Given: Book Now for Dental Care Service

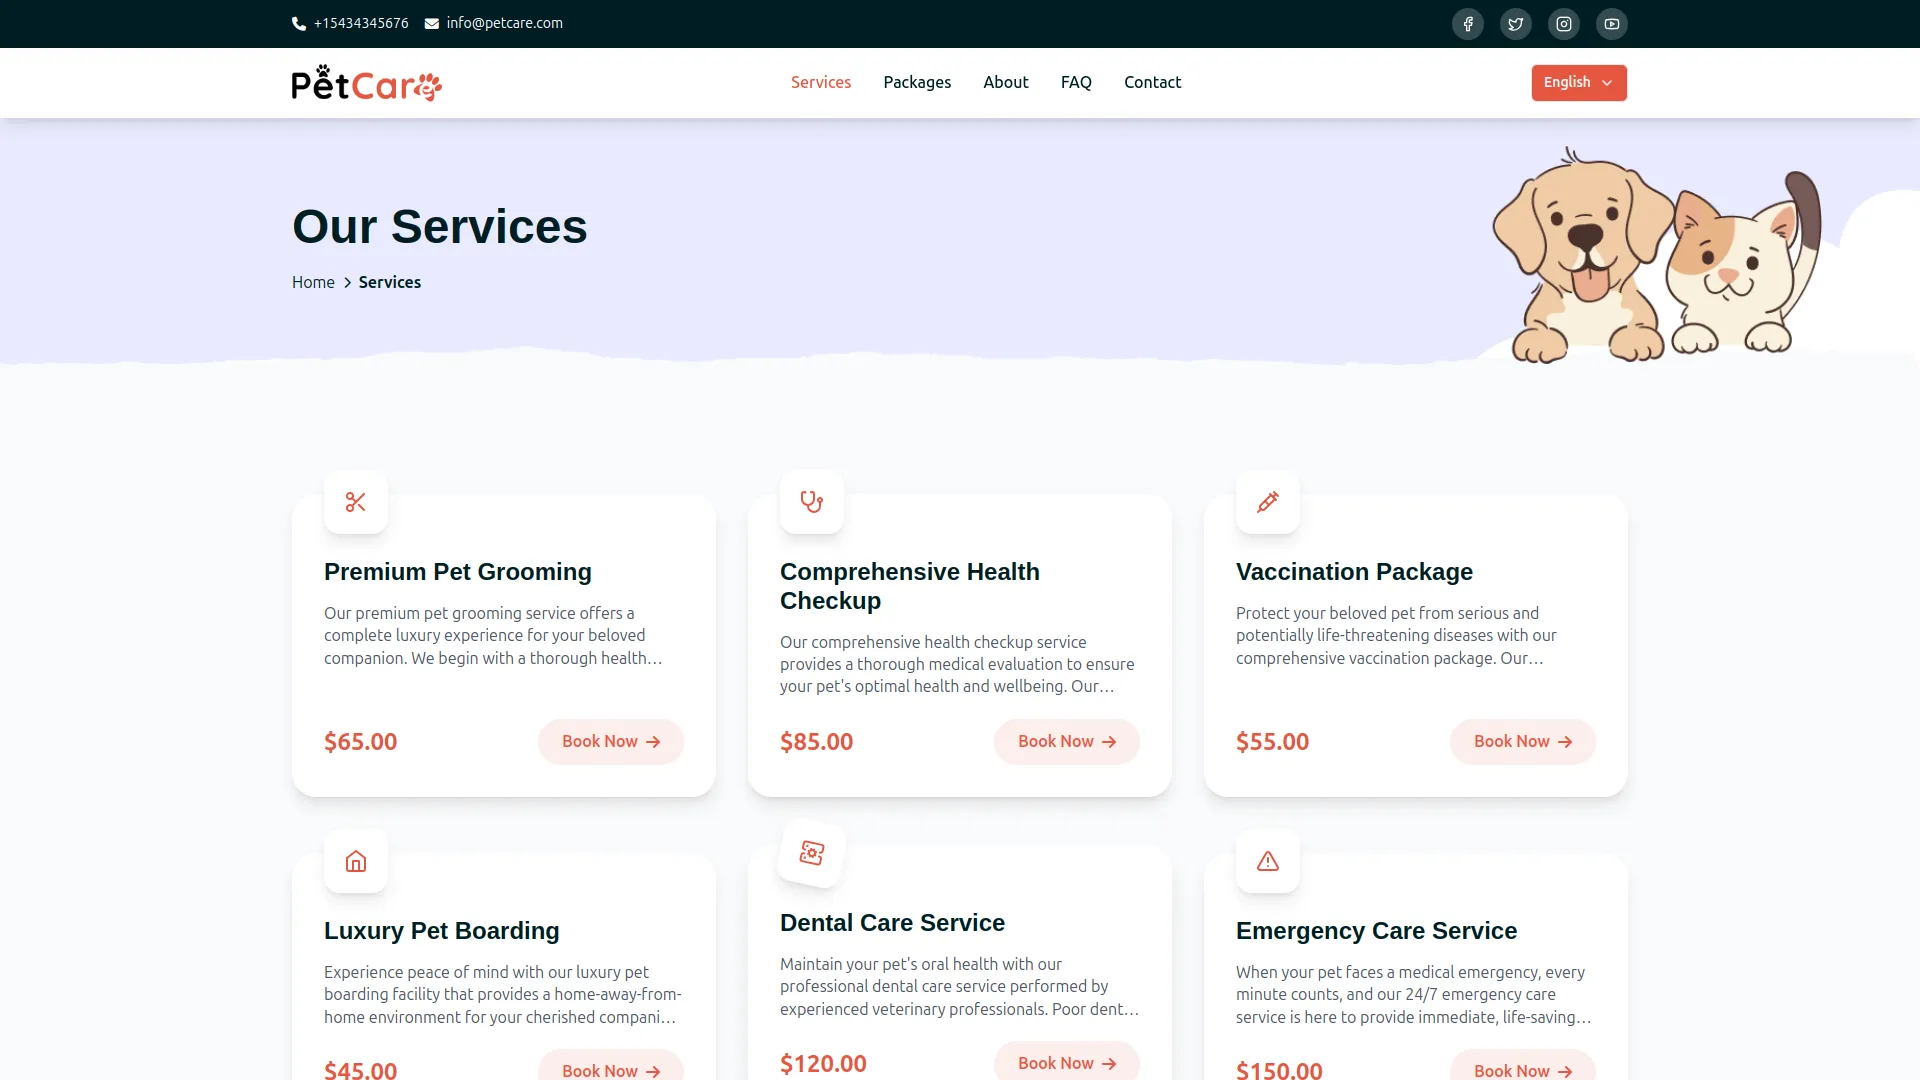Looking at the screenshot, I should click(1067, 1062).
